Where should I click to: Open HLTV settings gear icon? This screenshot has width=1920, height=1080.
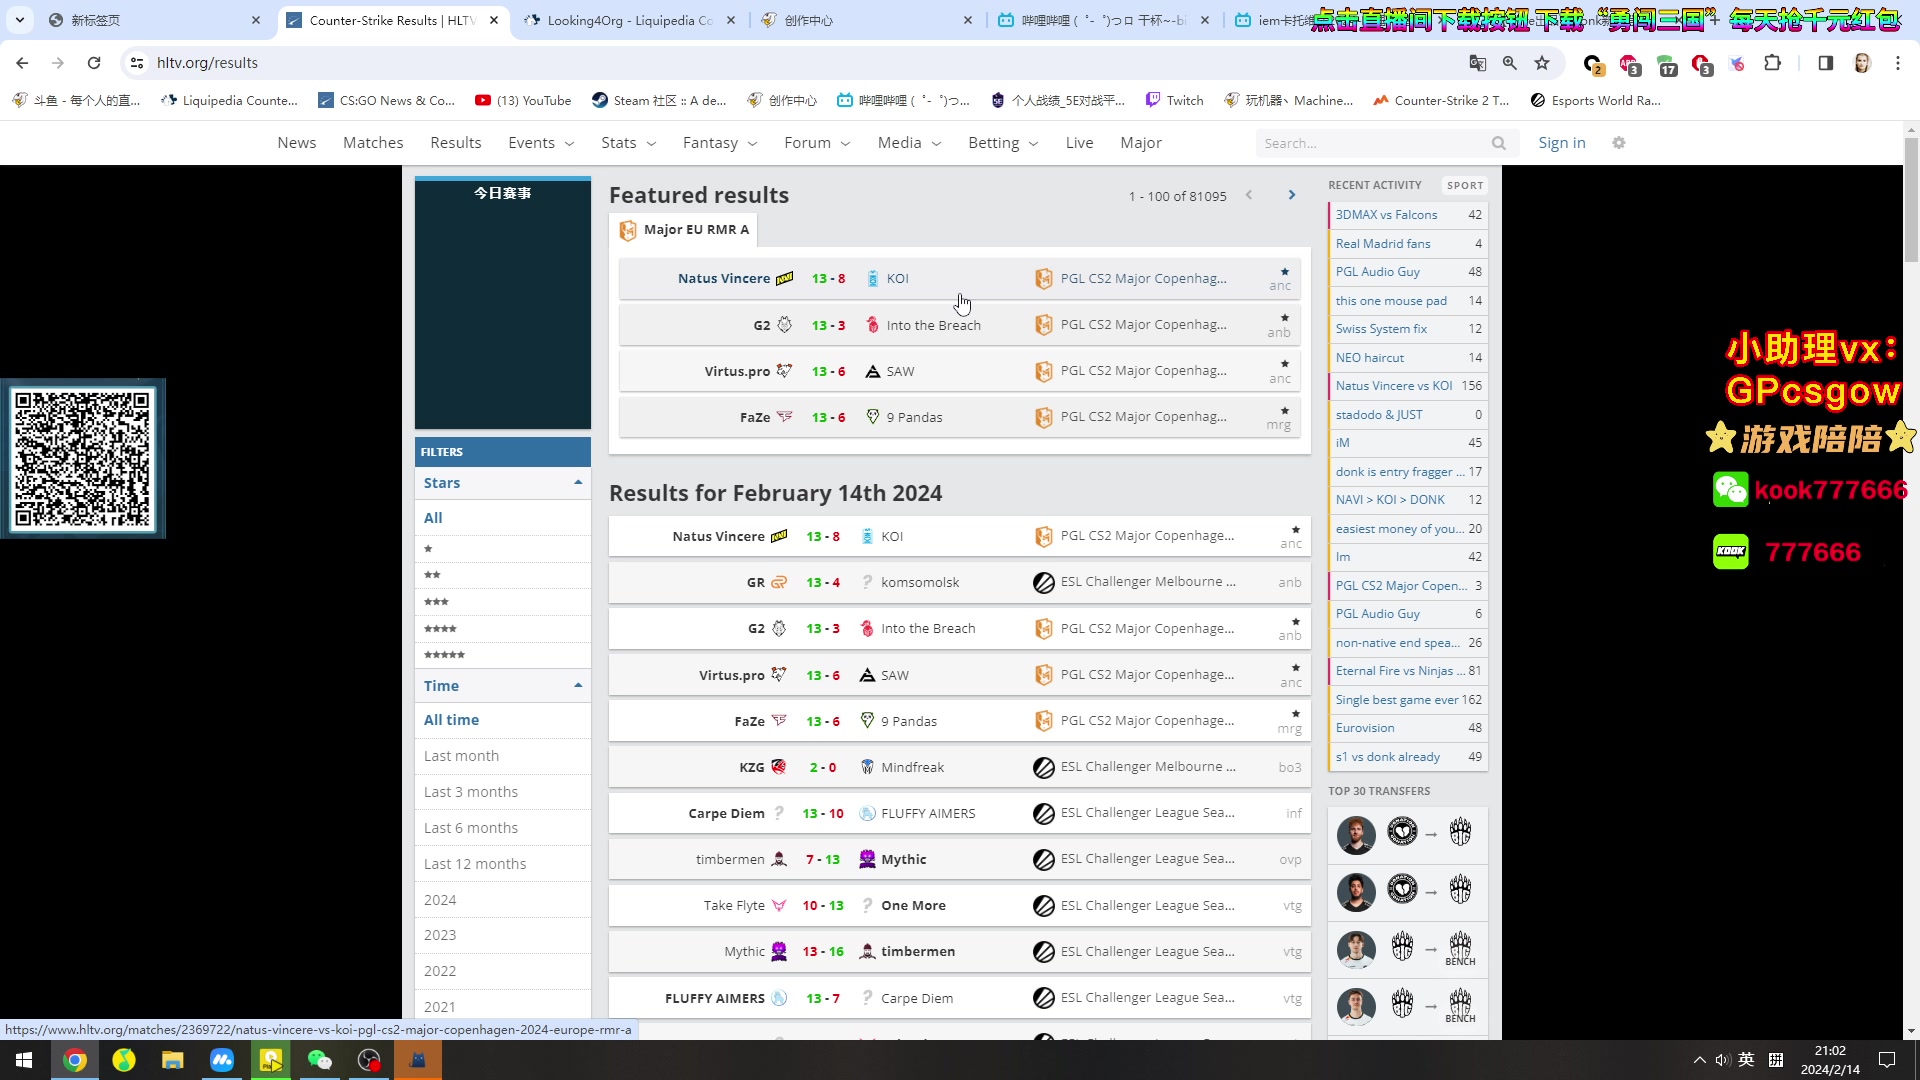point(1619,143)
